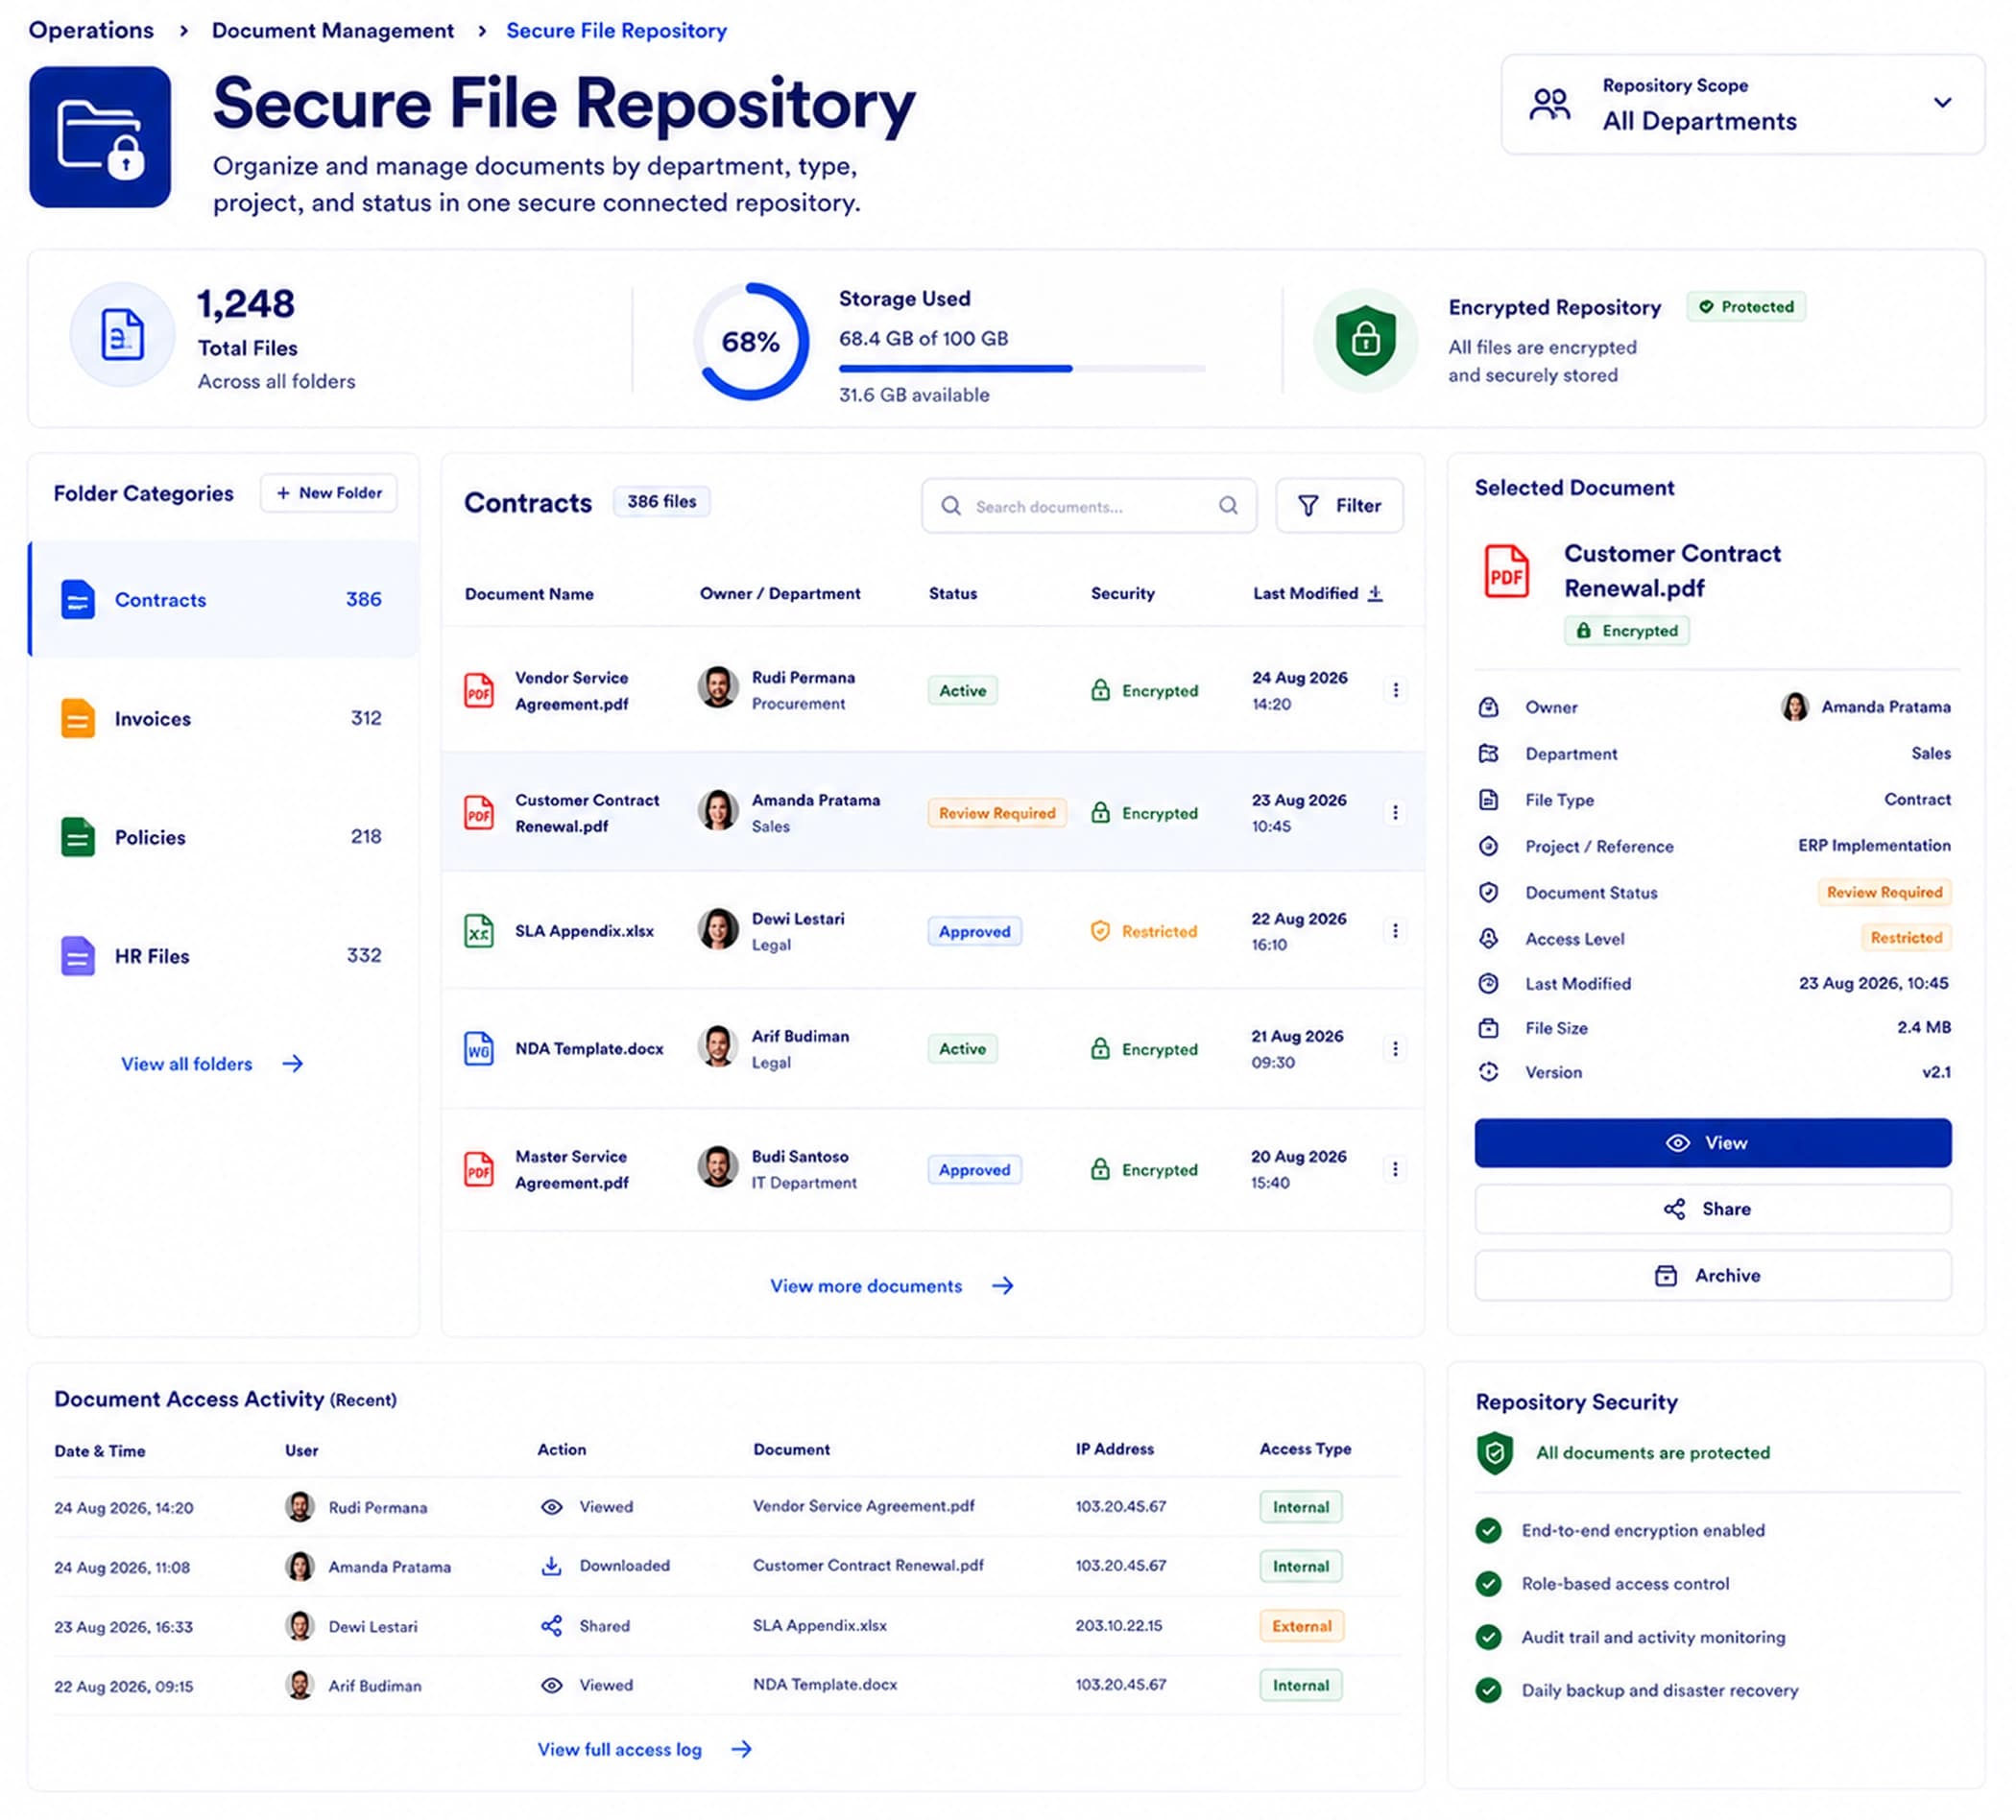Click the Search documents input field
The width and height of the screenshot is (2016, 1820).
pos(1089,506)
